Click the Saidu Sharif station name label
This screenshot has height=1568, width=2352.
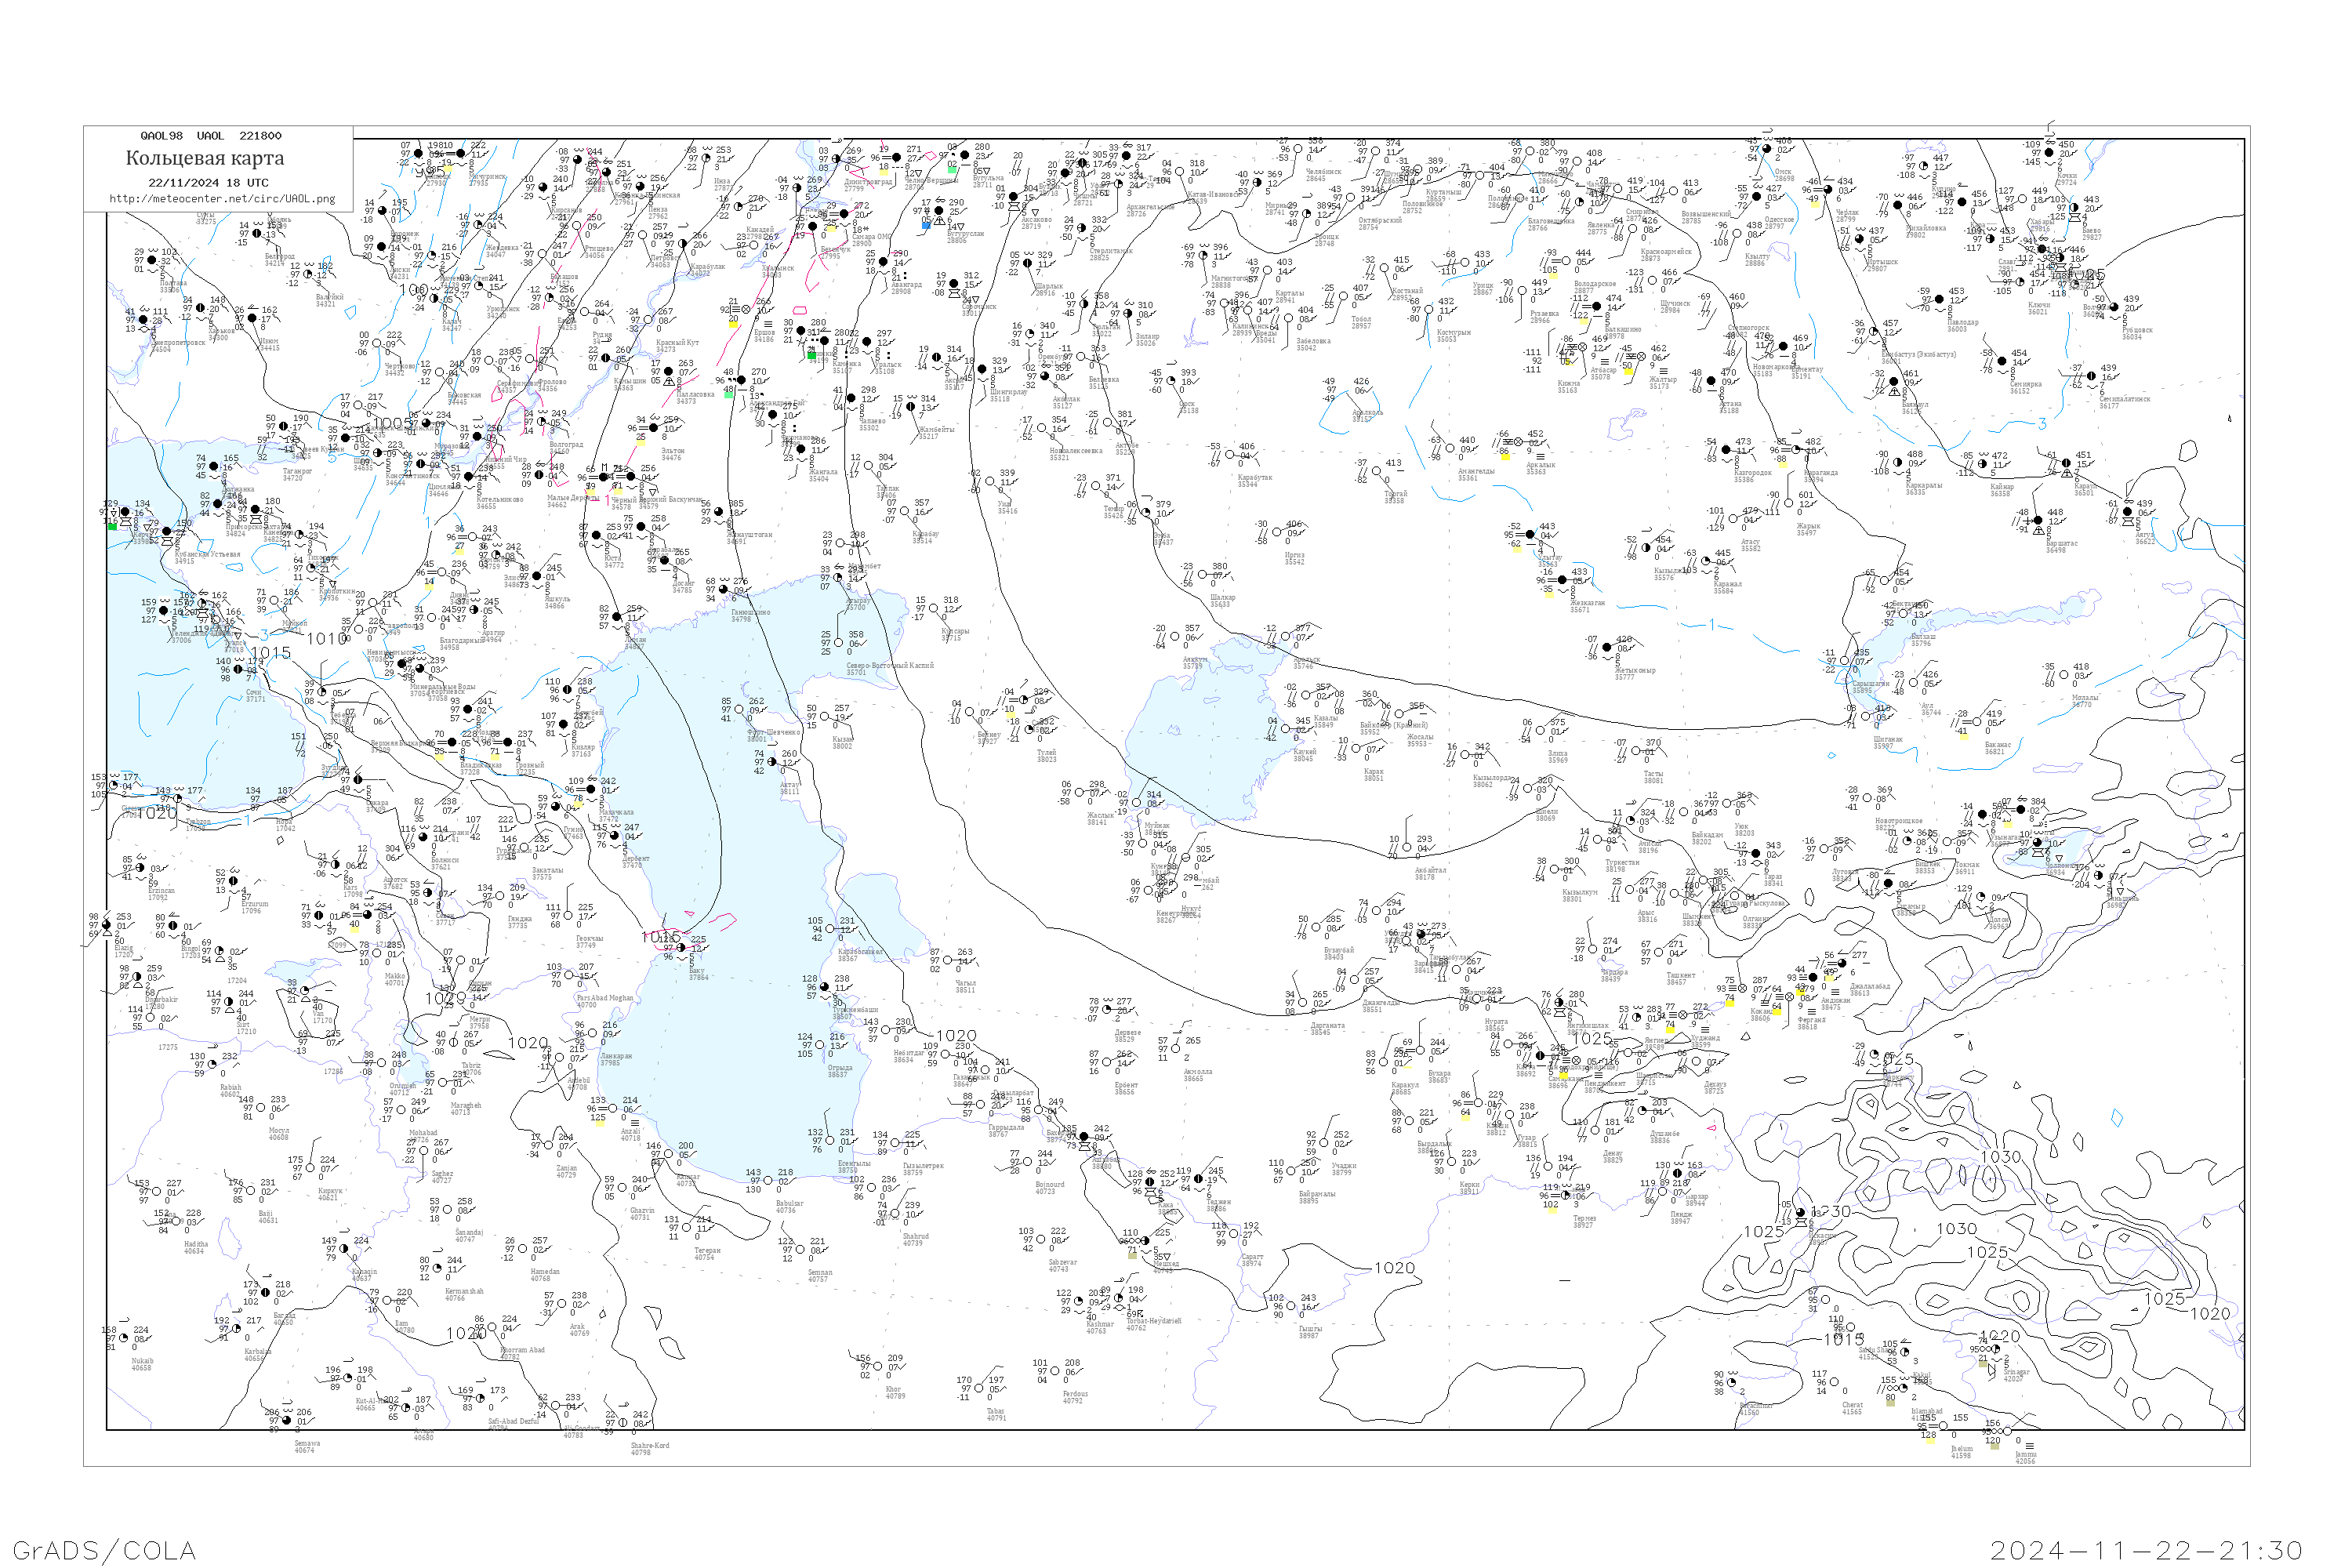(x=1874, y=1350)
